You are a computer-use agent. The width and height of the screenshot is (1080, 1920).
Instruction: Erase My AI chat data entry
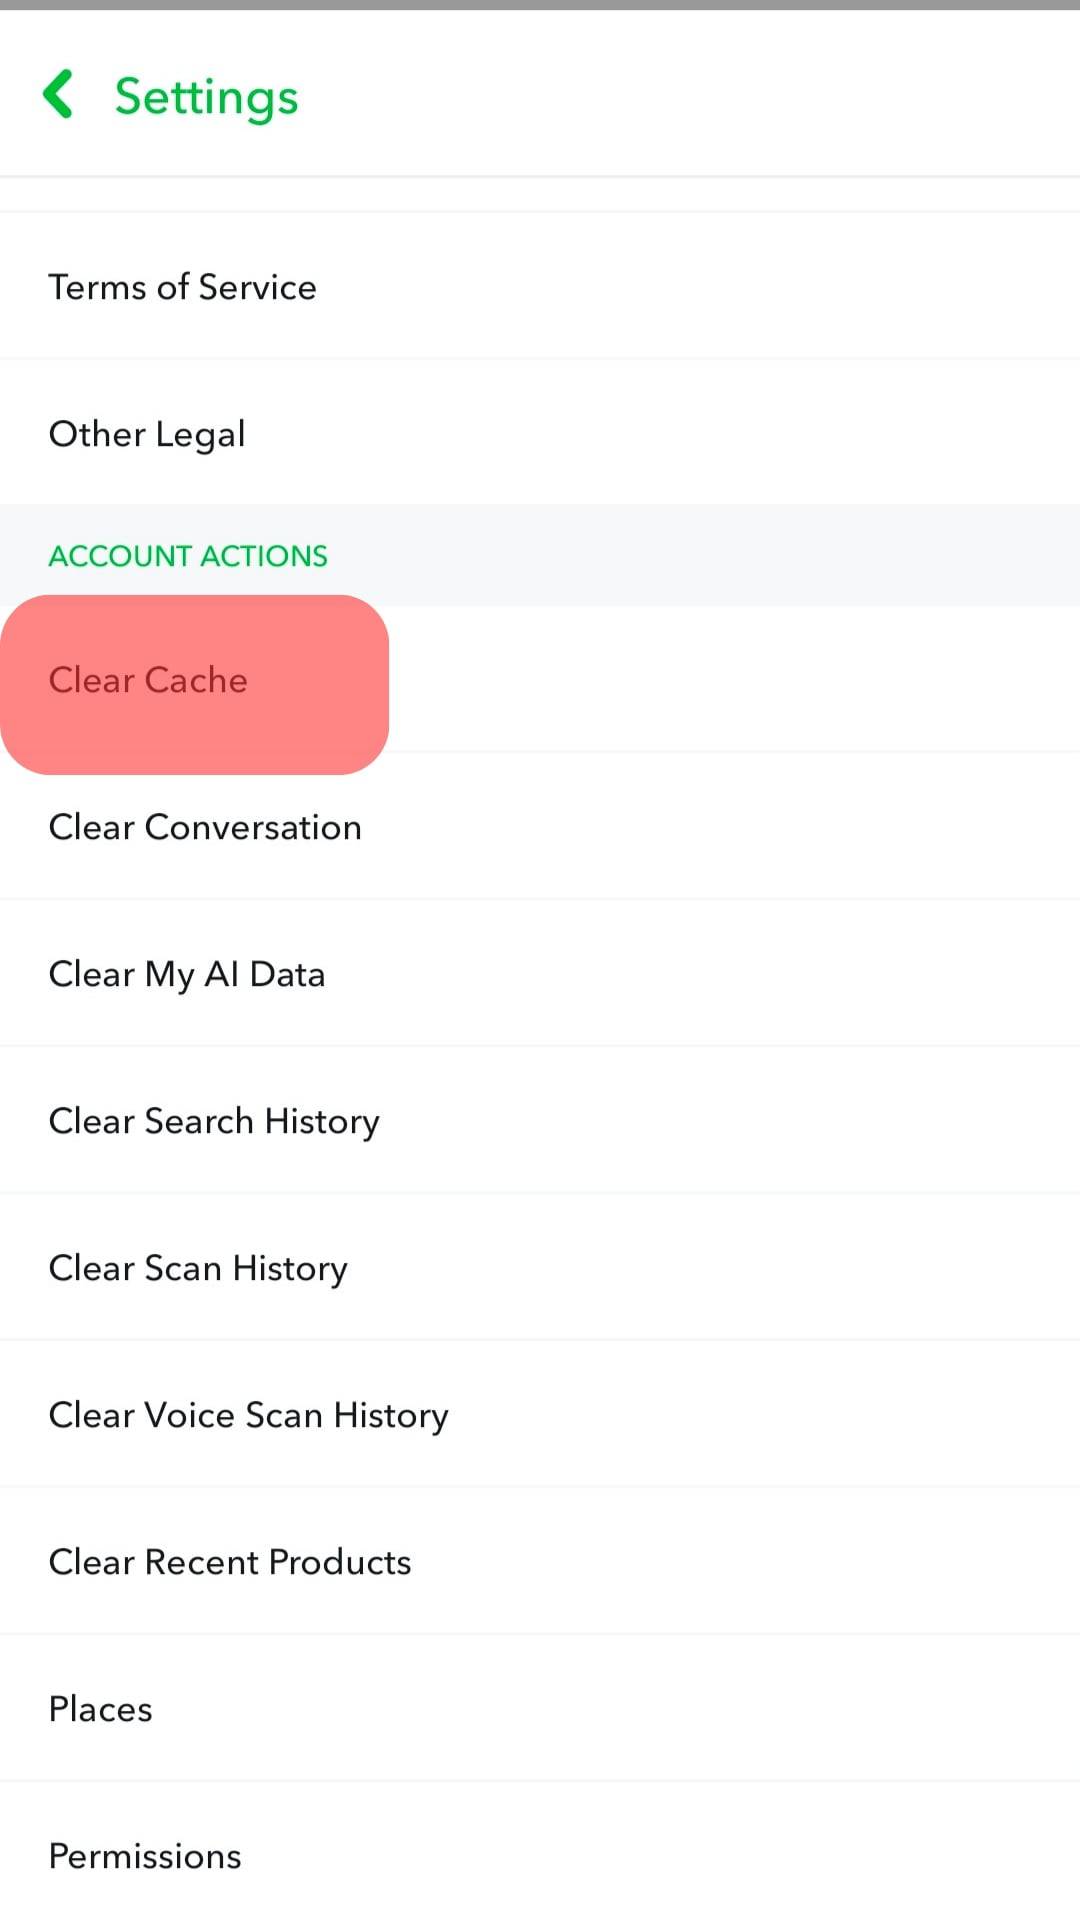tap(187, 975)
